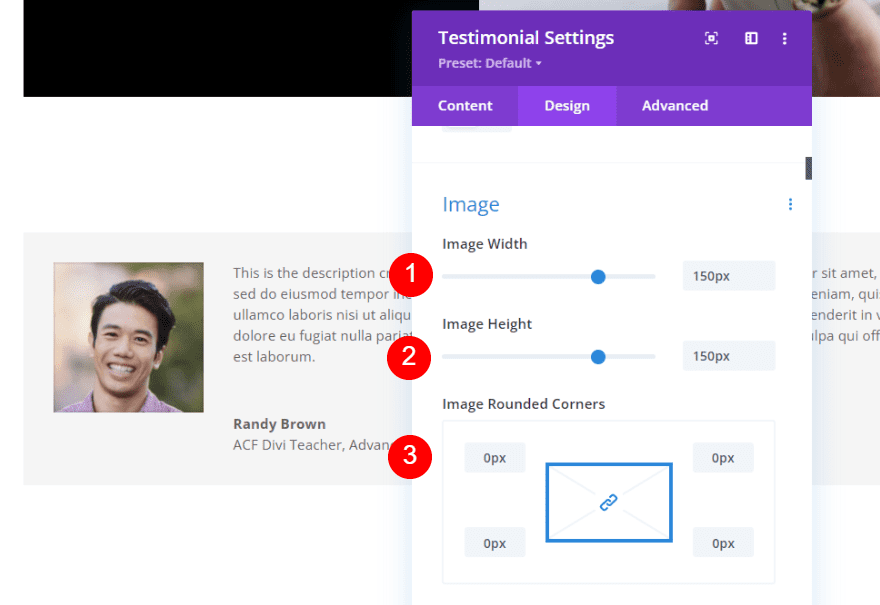The image size is (880, 605).
Task: Adjust the Image Height slider handle
Action: coord(597,356)
